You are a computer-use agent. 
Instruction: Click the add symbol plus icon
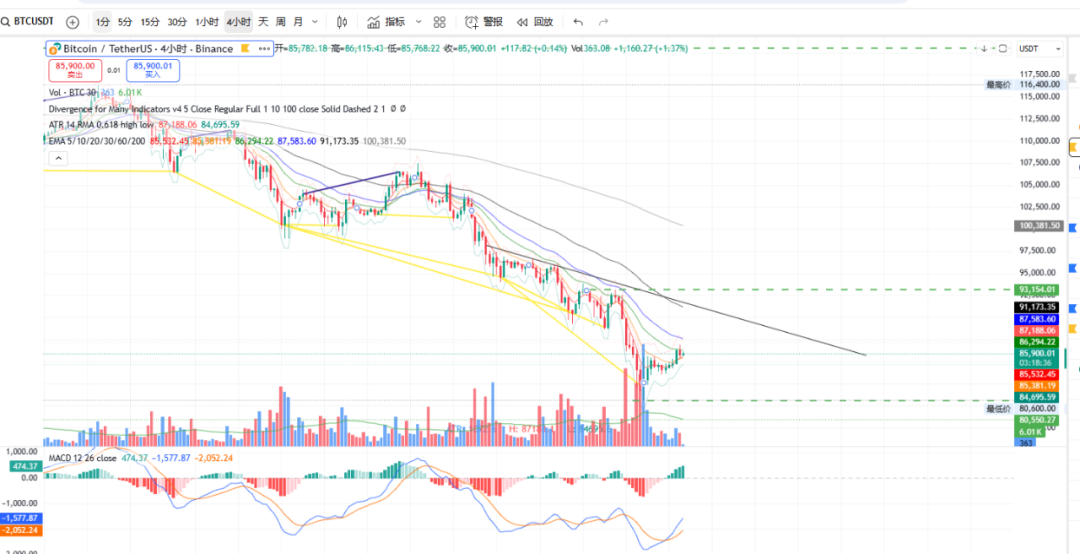[x=72, y=21]
